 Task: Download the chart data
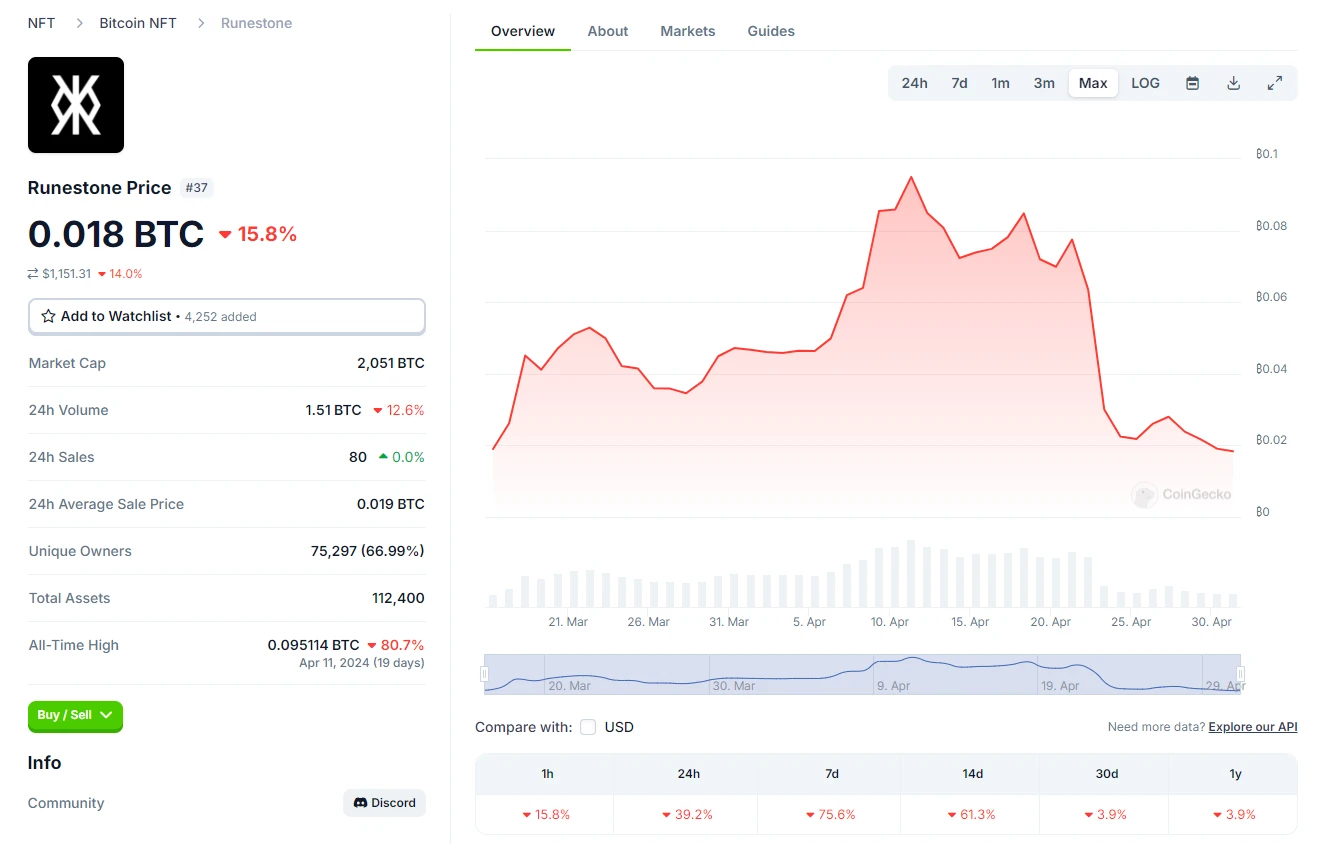1233,83
